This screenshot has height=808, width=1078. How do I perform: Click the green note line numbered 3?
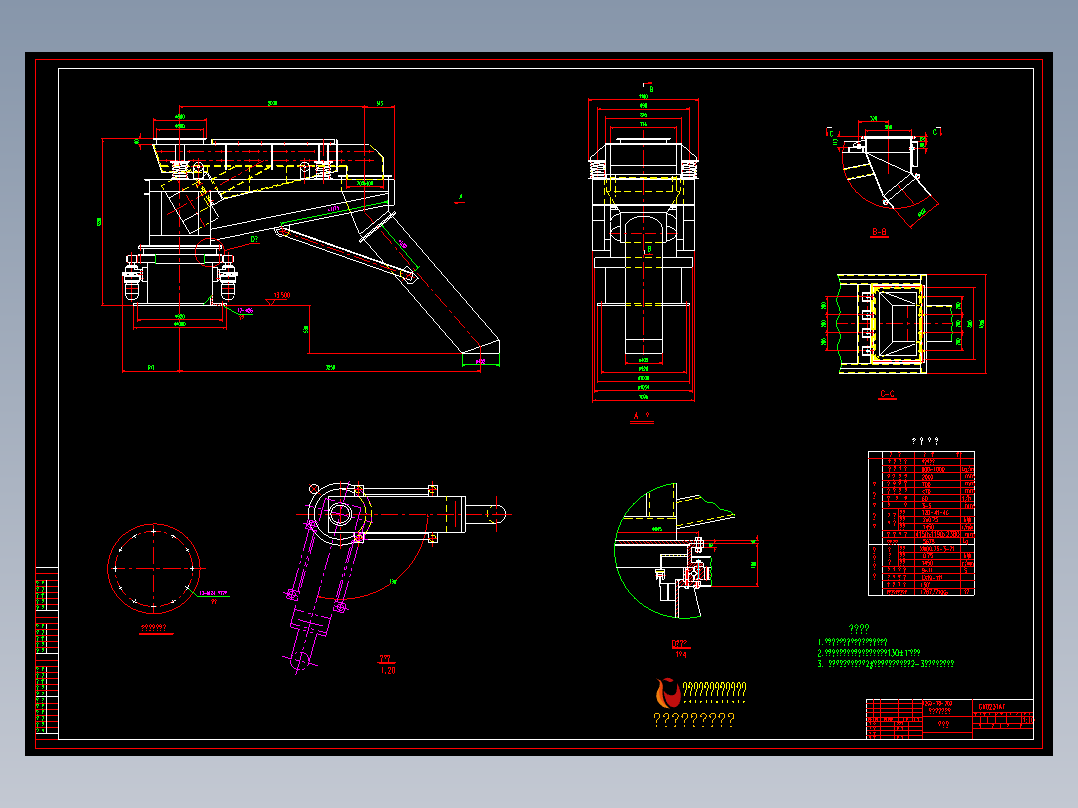(x=886, y=664)
